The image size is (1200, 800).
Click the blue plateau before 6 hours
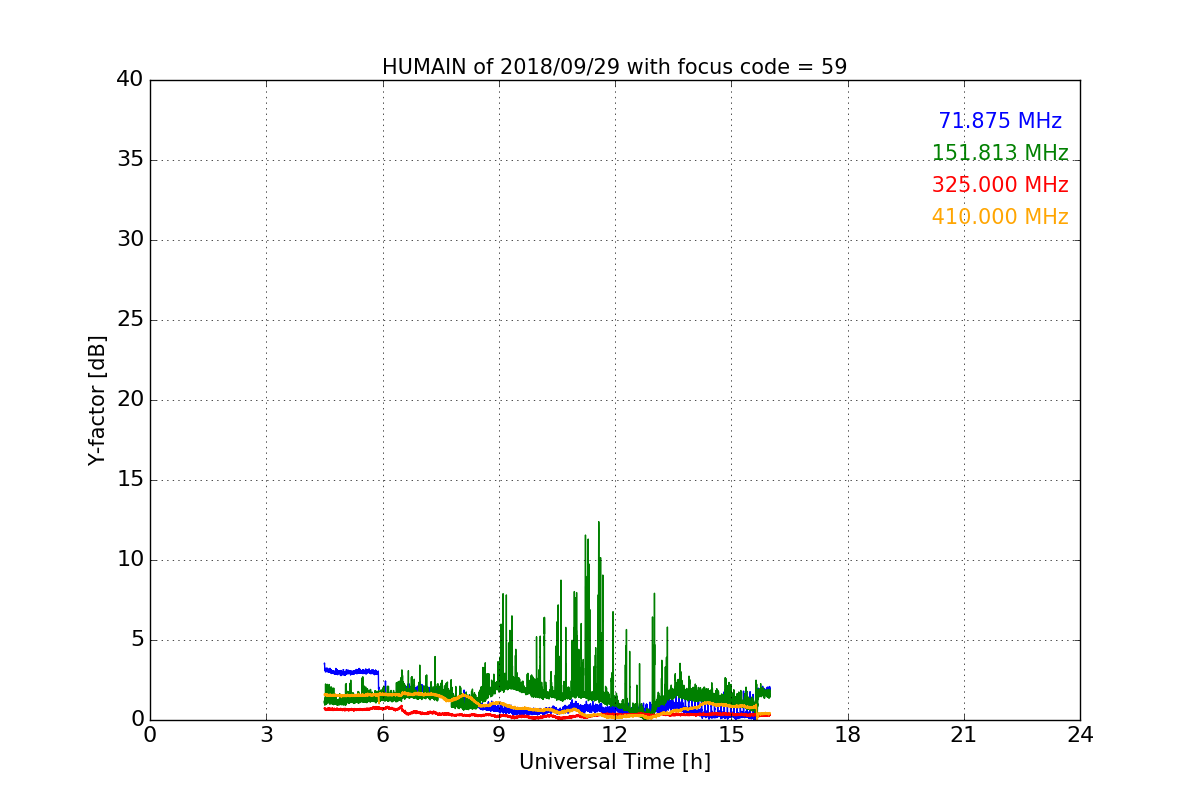click(x=350, y=671)
